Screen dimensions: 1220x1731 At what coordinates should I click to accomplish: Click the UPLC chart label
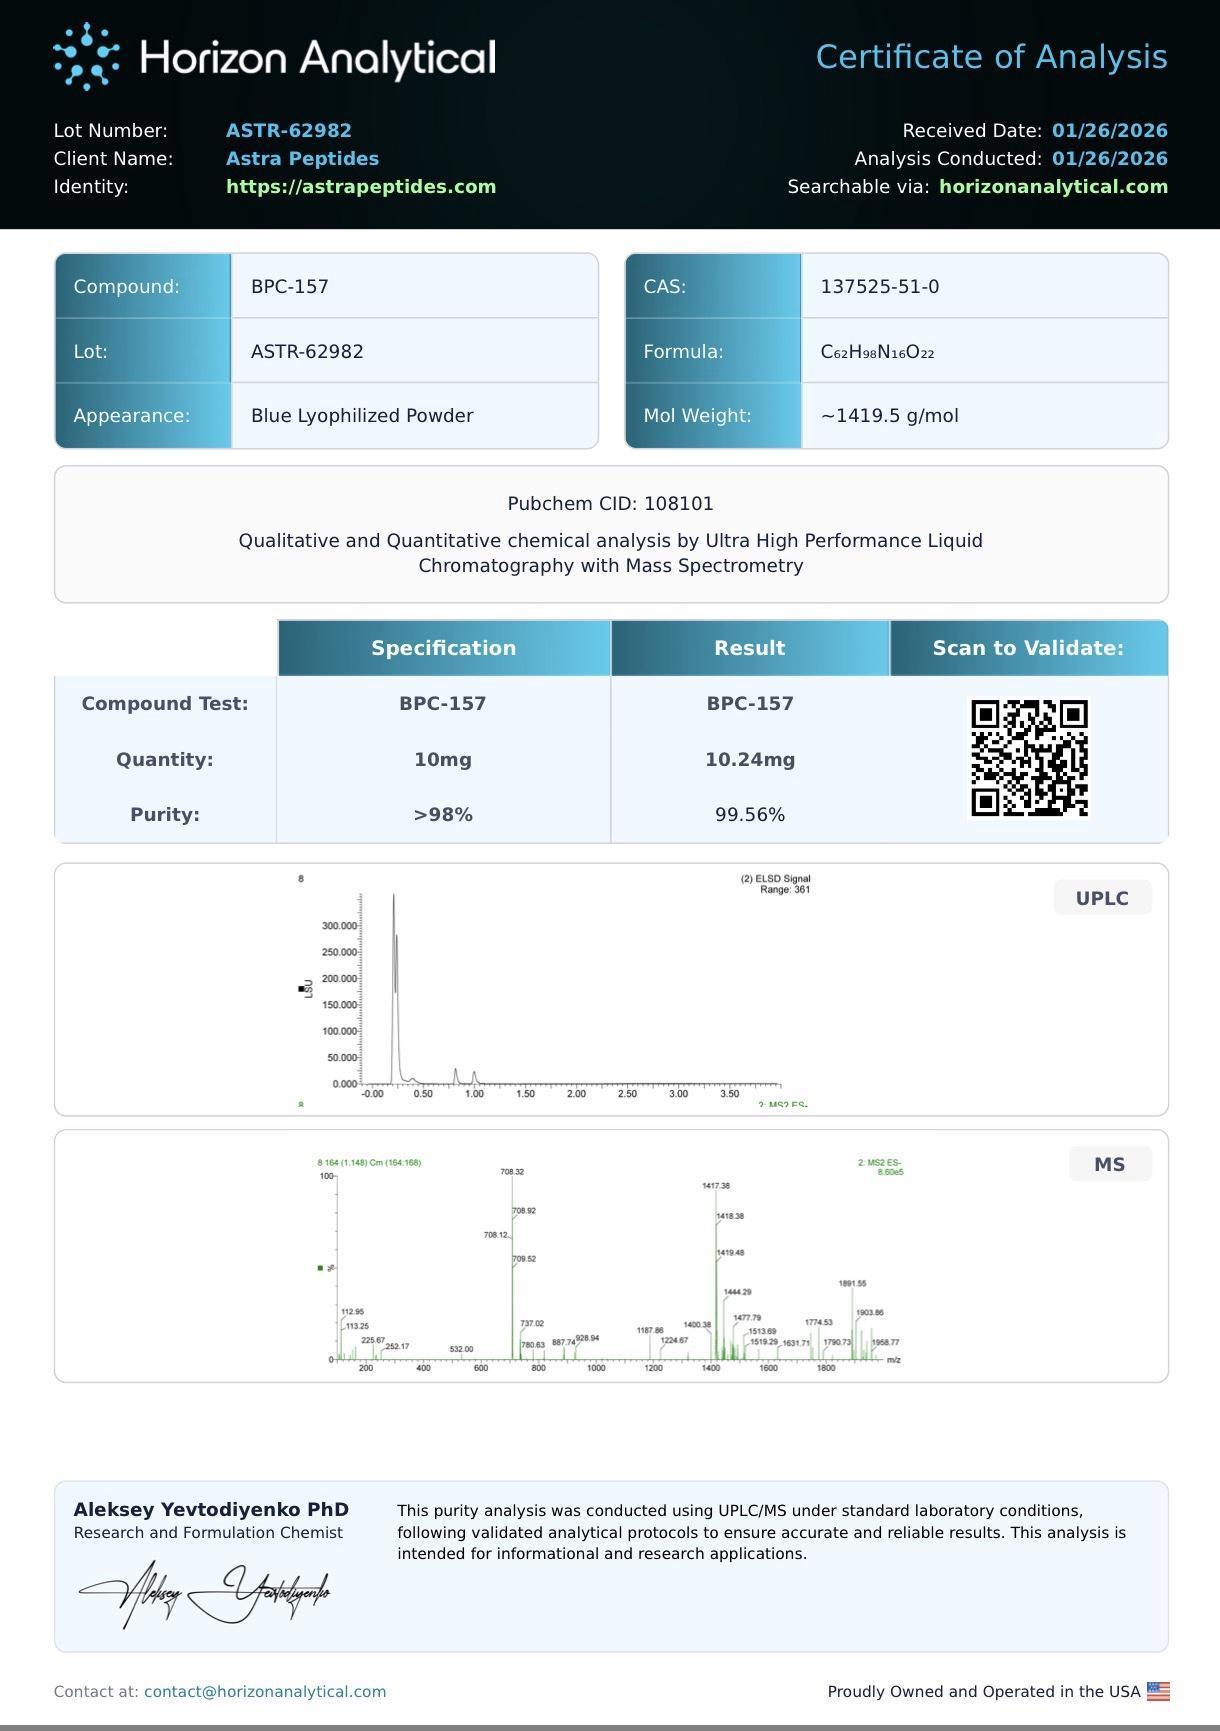(1102, 898)
